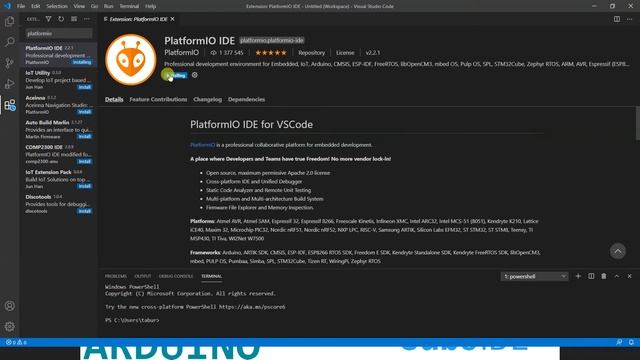Open the Help menu
This screenshot has height=360, width=640.
point(151,6)
